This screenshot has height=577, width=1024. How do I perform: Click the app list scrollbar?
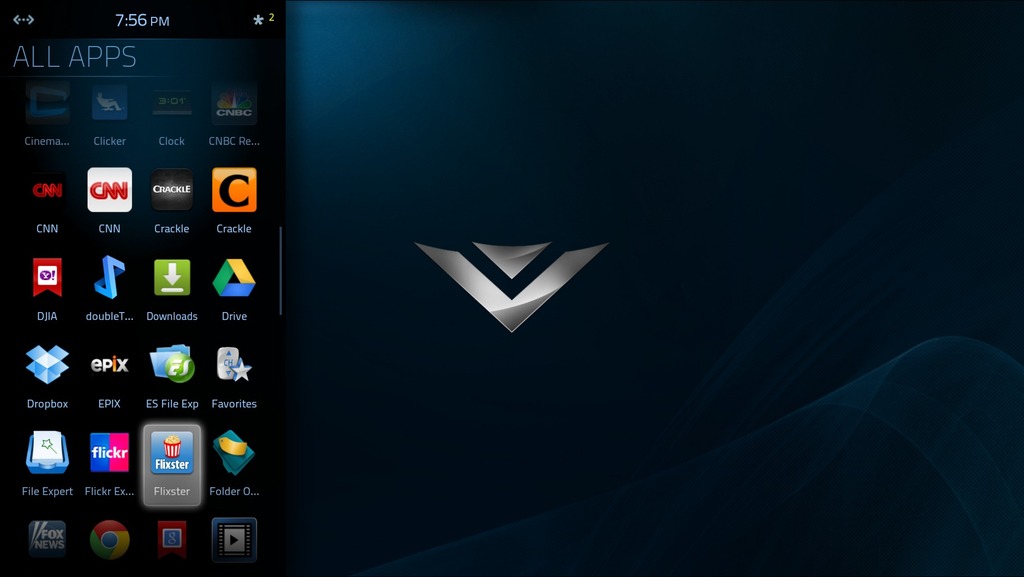pyautogui.click(x=281, y=270)
